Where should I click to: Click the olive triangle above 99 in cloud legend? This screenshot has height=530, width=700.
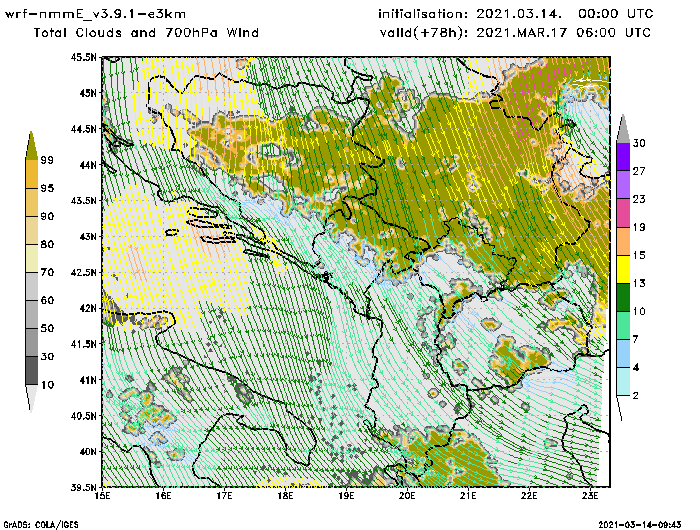31,146
